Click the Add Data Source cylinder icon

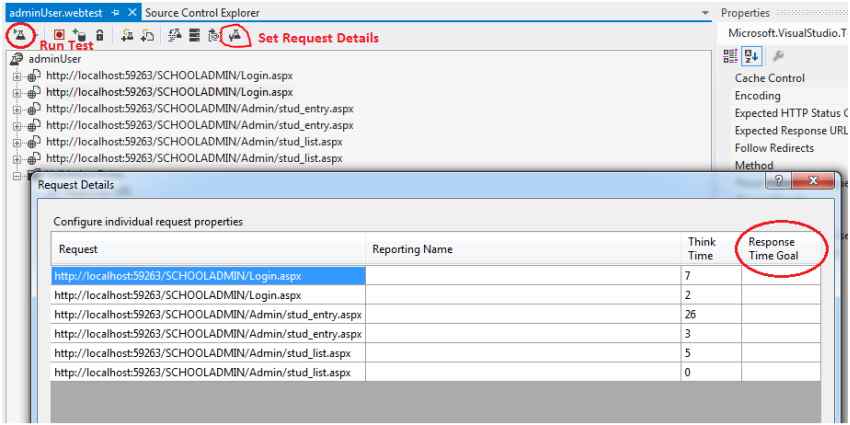pyautogui.click(x=79, y=35)
